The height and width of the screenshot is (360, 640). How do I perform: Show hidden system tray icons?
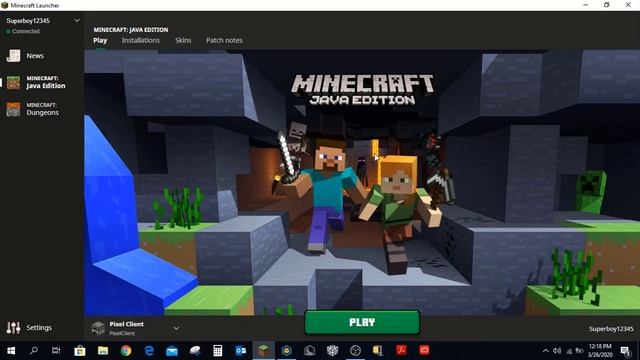tap(545, 351)
